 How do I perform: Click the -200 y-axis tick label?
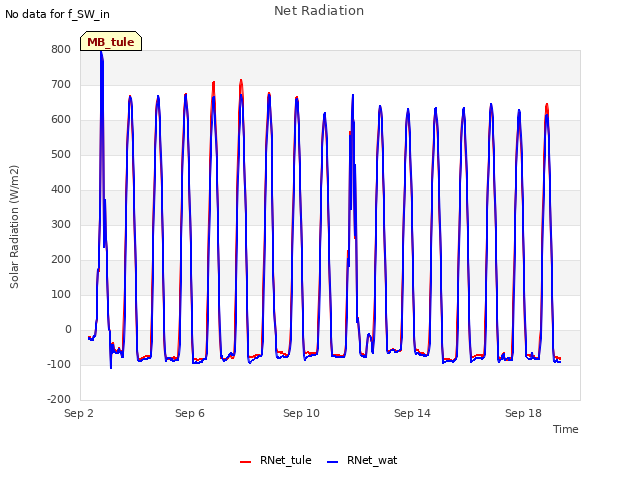coord(59,400)
